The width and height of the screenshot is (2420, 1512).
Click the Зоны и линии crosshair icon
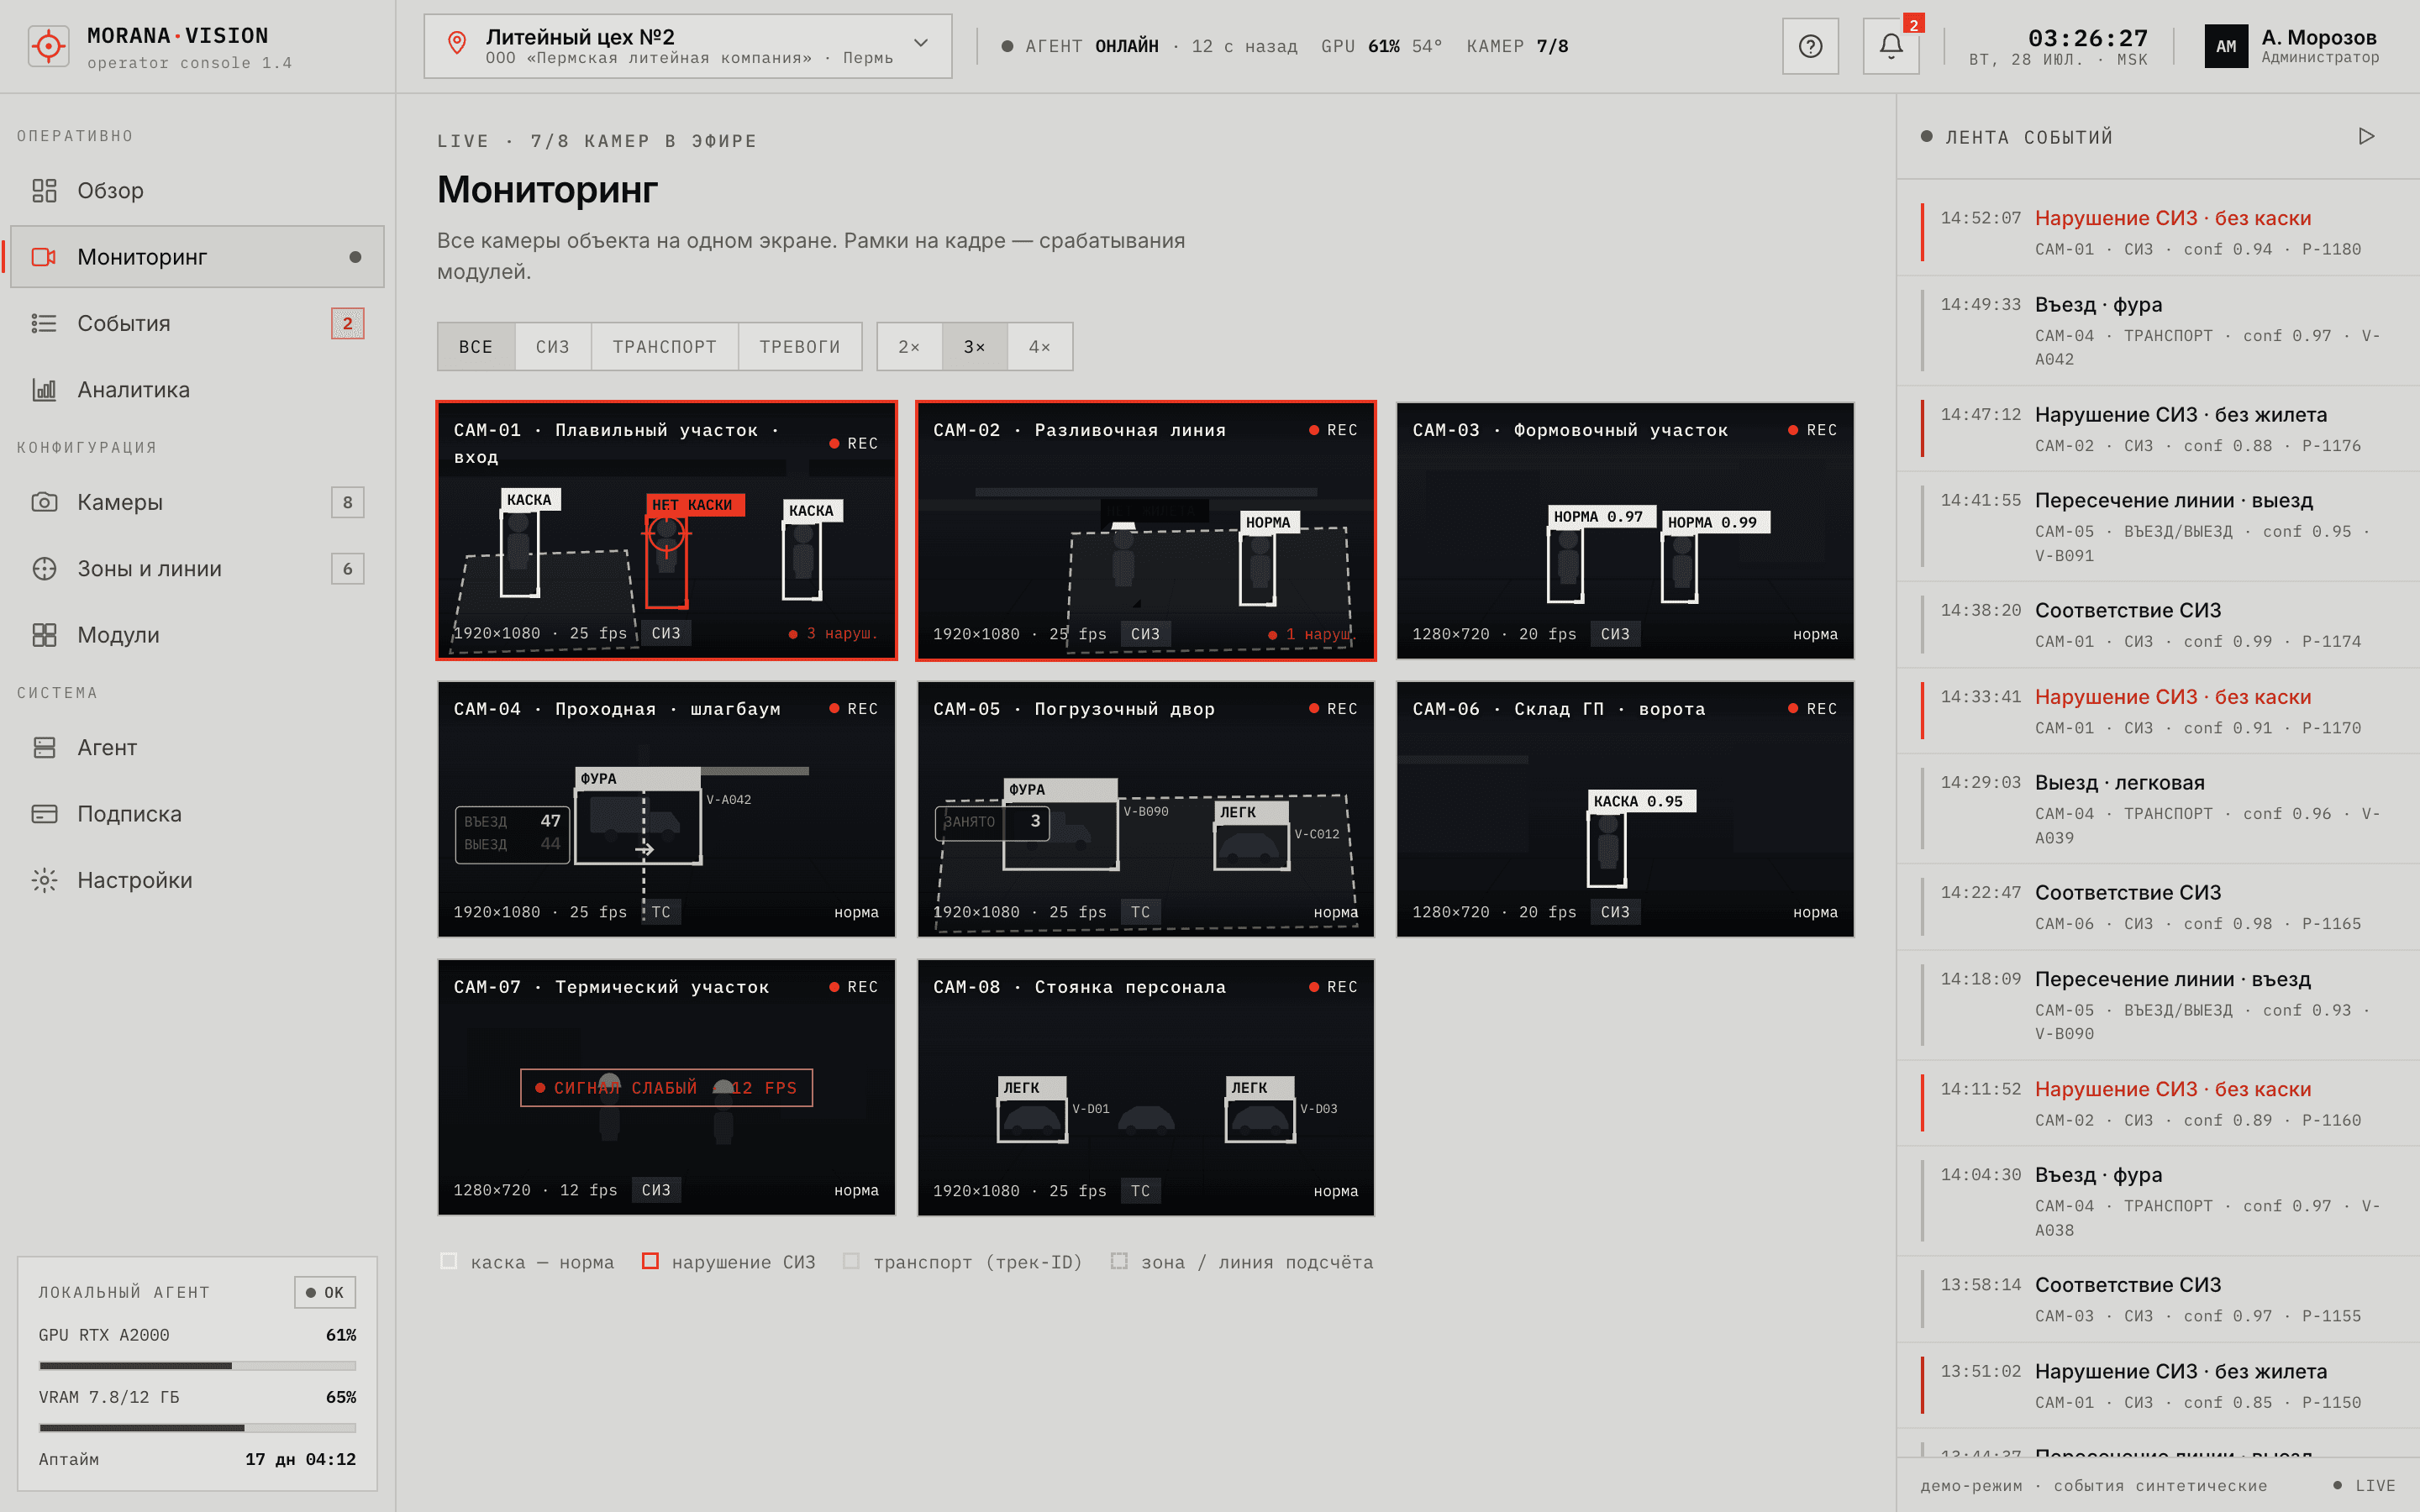click(44, 568)
